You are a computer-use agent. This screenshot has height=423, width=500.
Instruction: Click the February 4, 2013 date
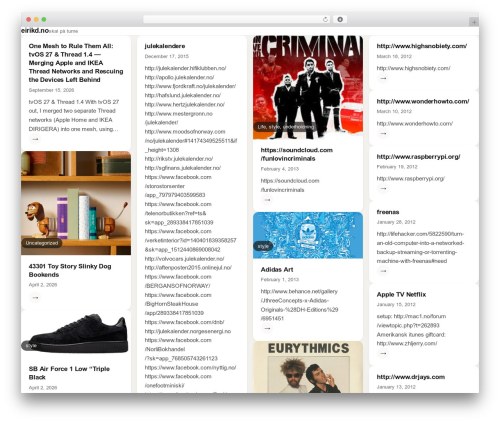coord(280,169)
